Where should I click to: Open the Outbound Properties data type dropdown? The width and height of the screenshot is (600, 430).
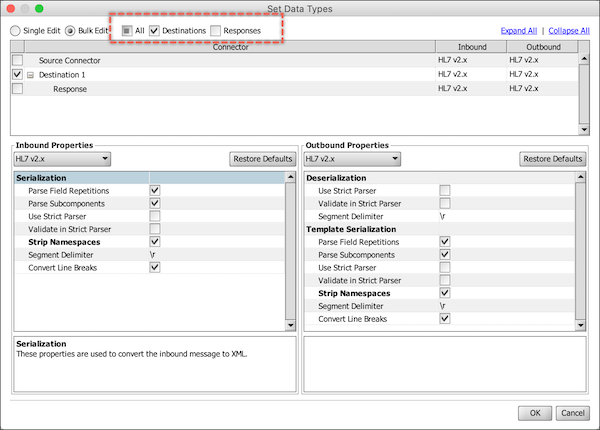click(352, 159)
